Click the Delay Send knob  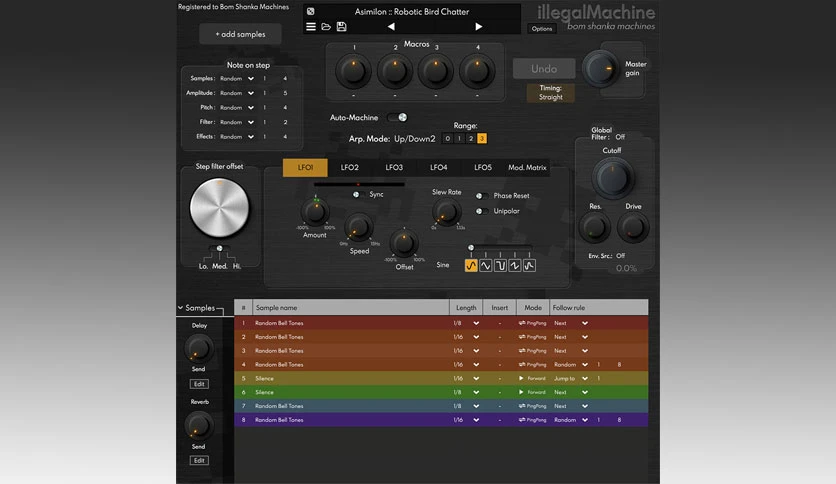pyautogui.click(x=198, y=349)
